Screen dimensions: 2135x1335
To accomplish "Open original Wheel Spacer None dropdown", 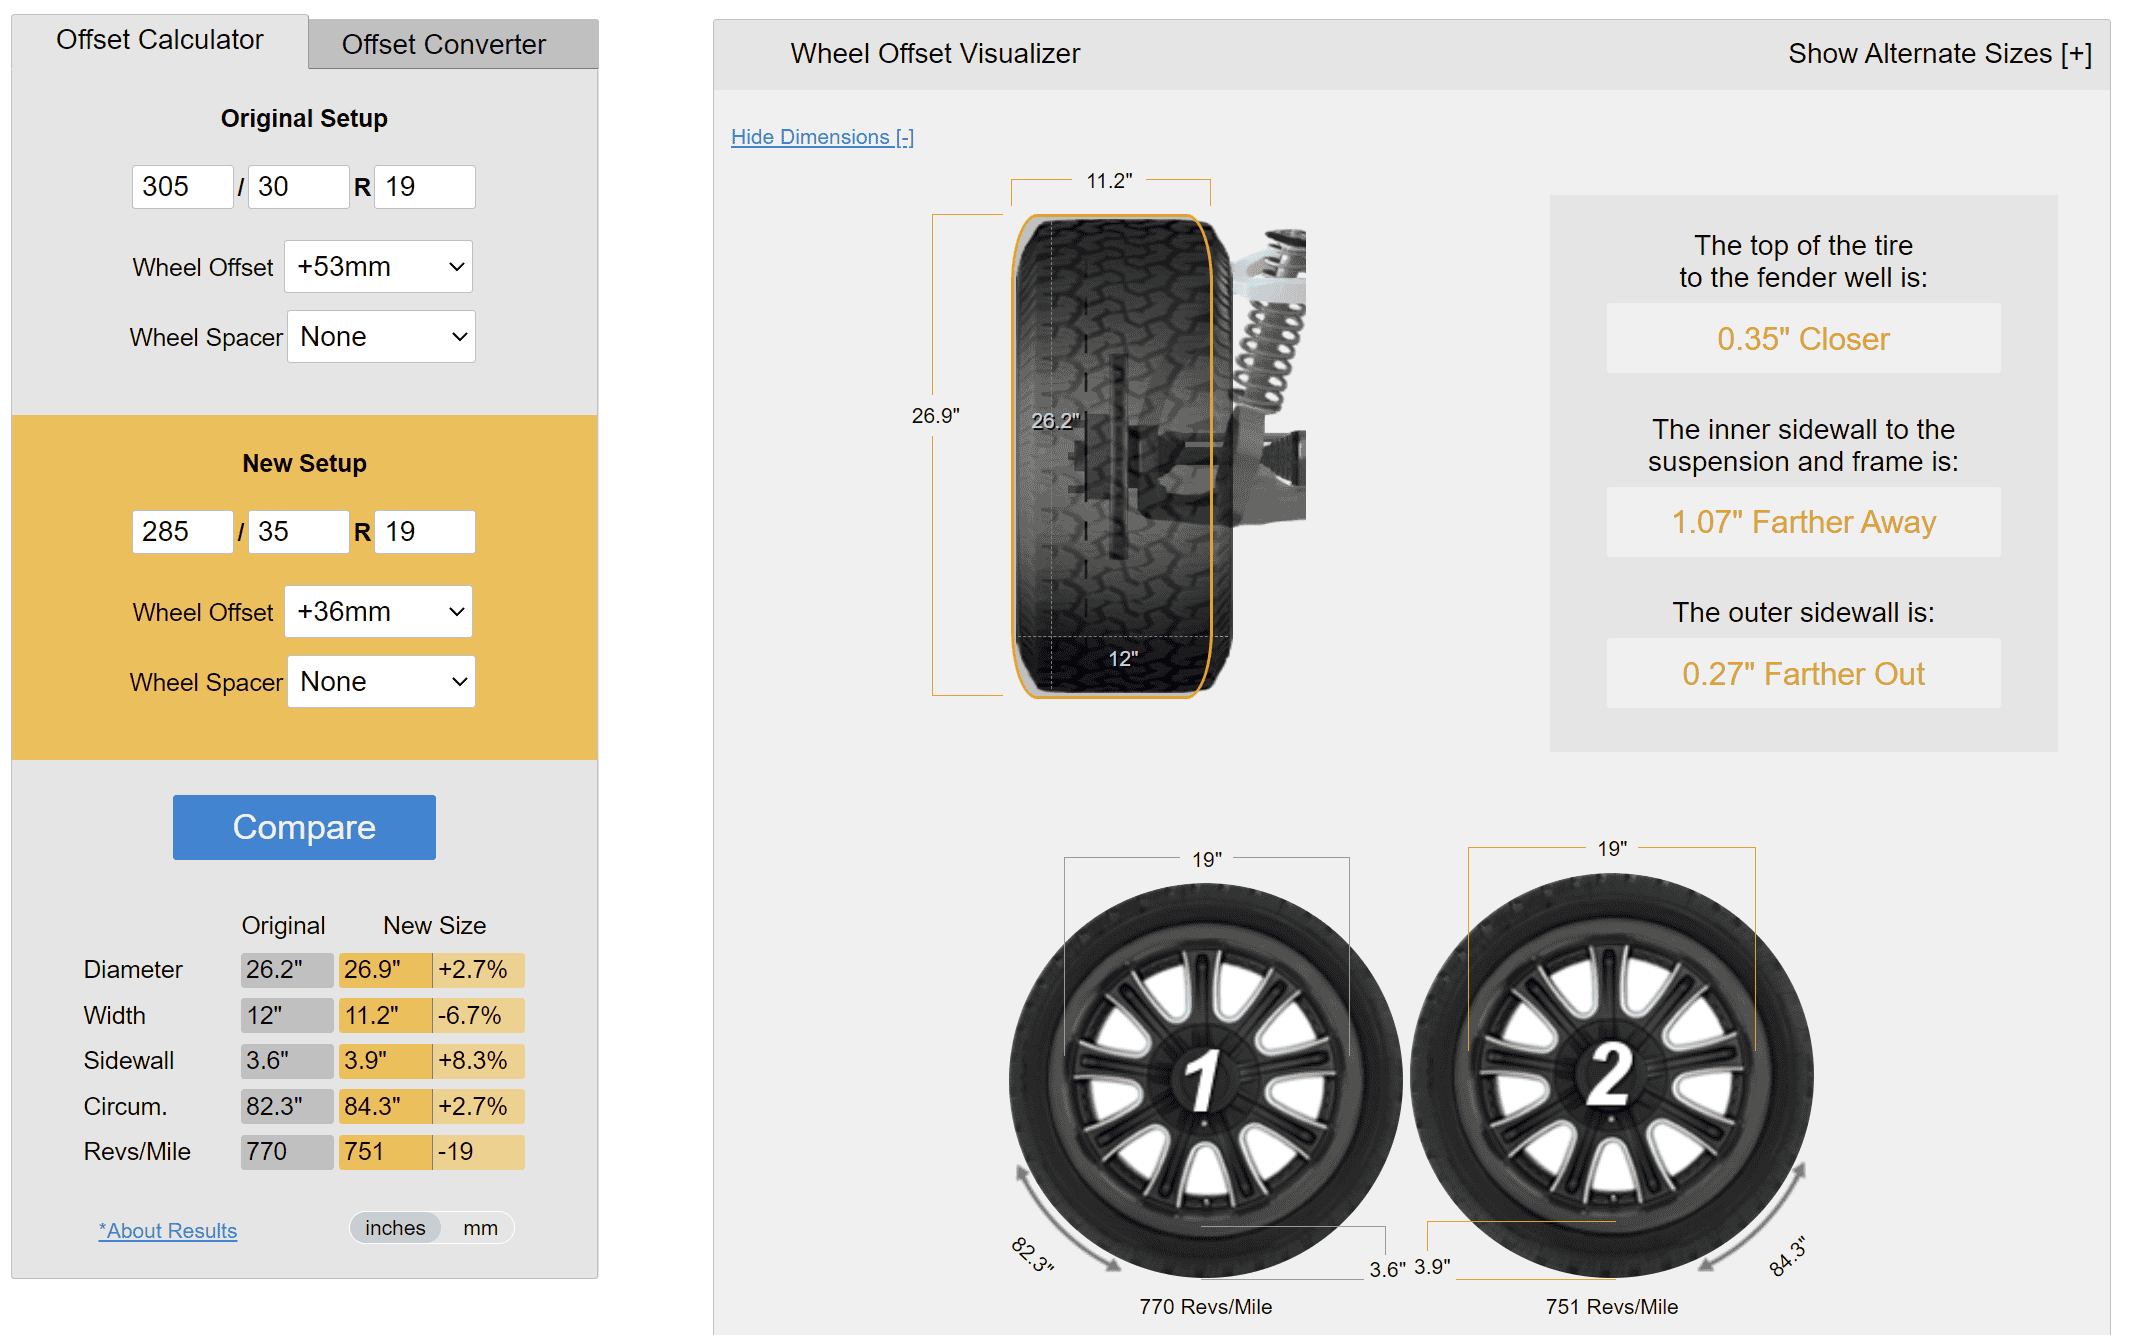I will click(381, 337).
